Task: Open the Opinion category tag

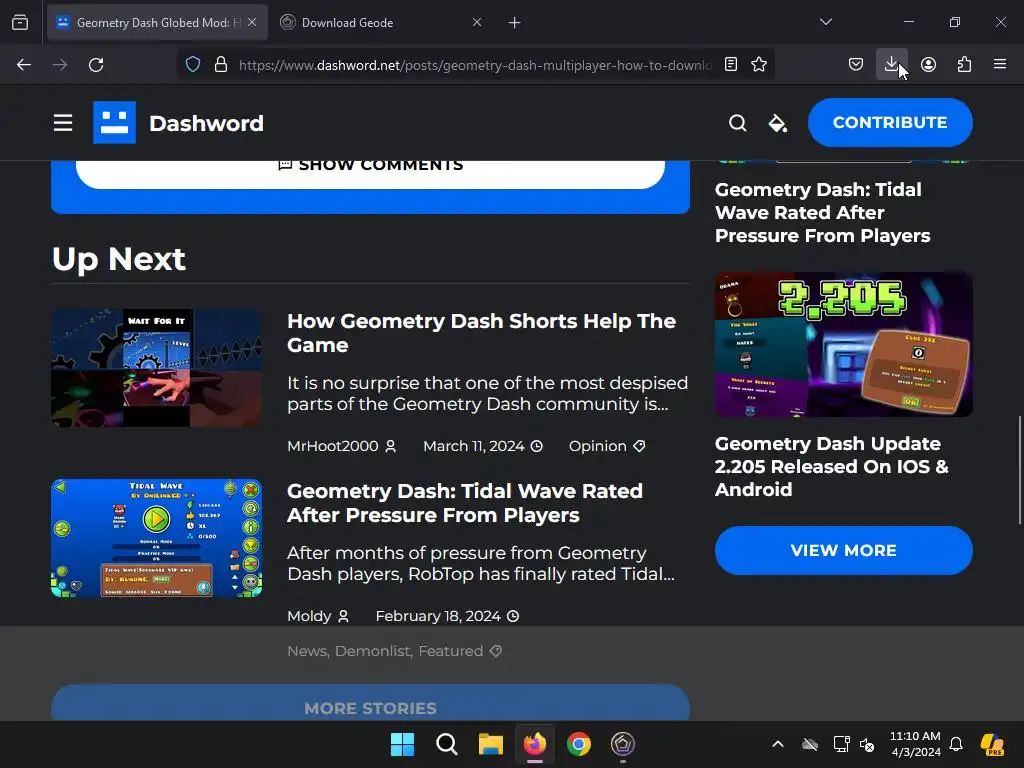Action: pos(607,446)
